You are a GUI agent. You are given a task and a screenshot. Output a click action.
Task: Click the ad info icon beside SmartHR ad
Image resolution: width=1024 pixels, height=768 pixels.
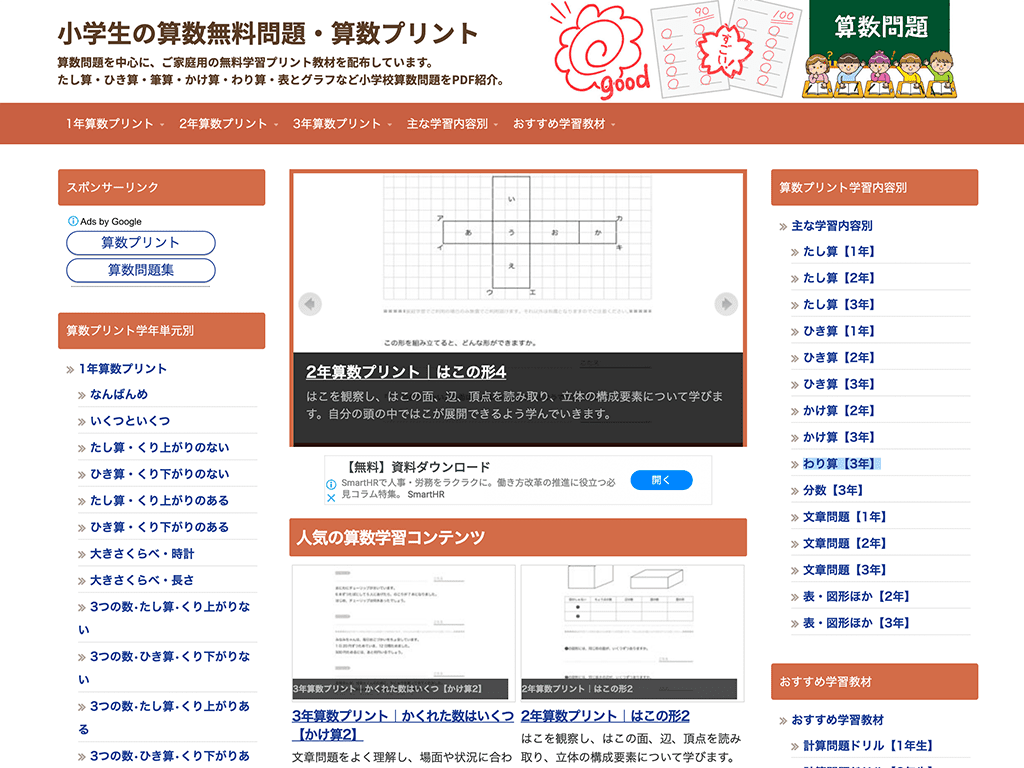[x=331, y=485]
